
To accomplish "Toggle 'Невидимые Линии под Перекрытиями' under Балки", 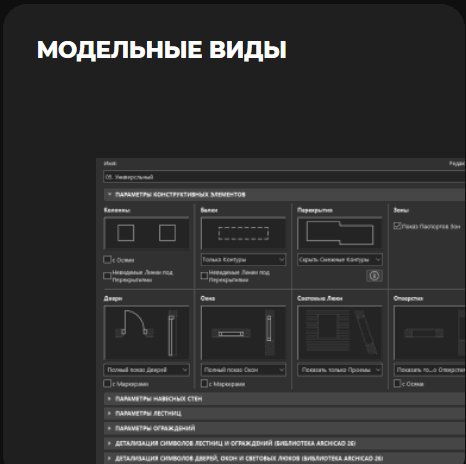I will tap(204, 276).
